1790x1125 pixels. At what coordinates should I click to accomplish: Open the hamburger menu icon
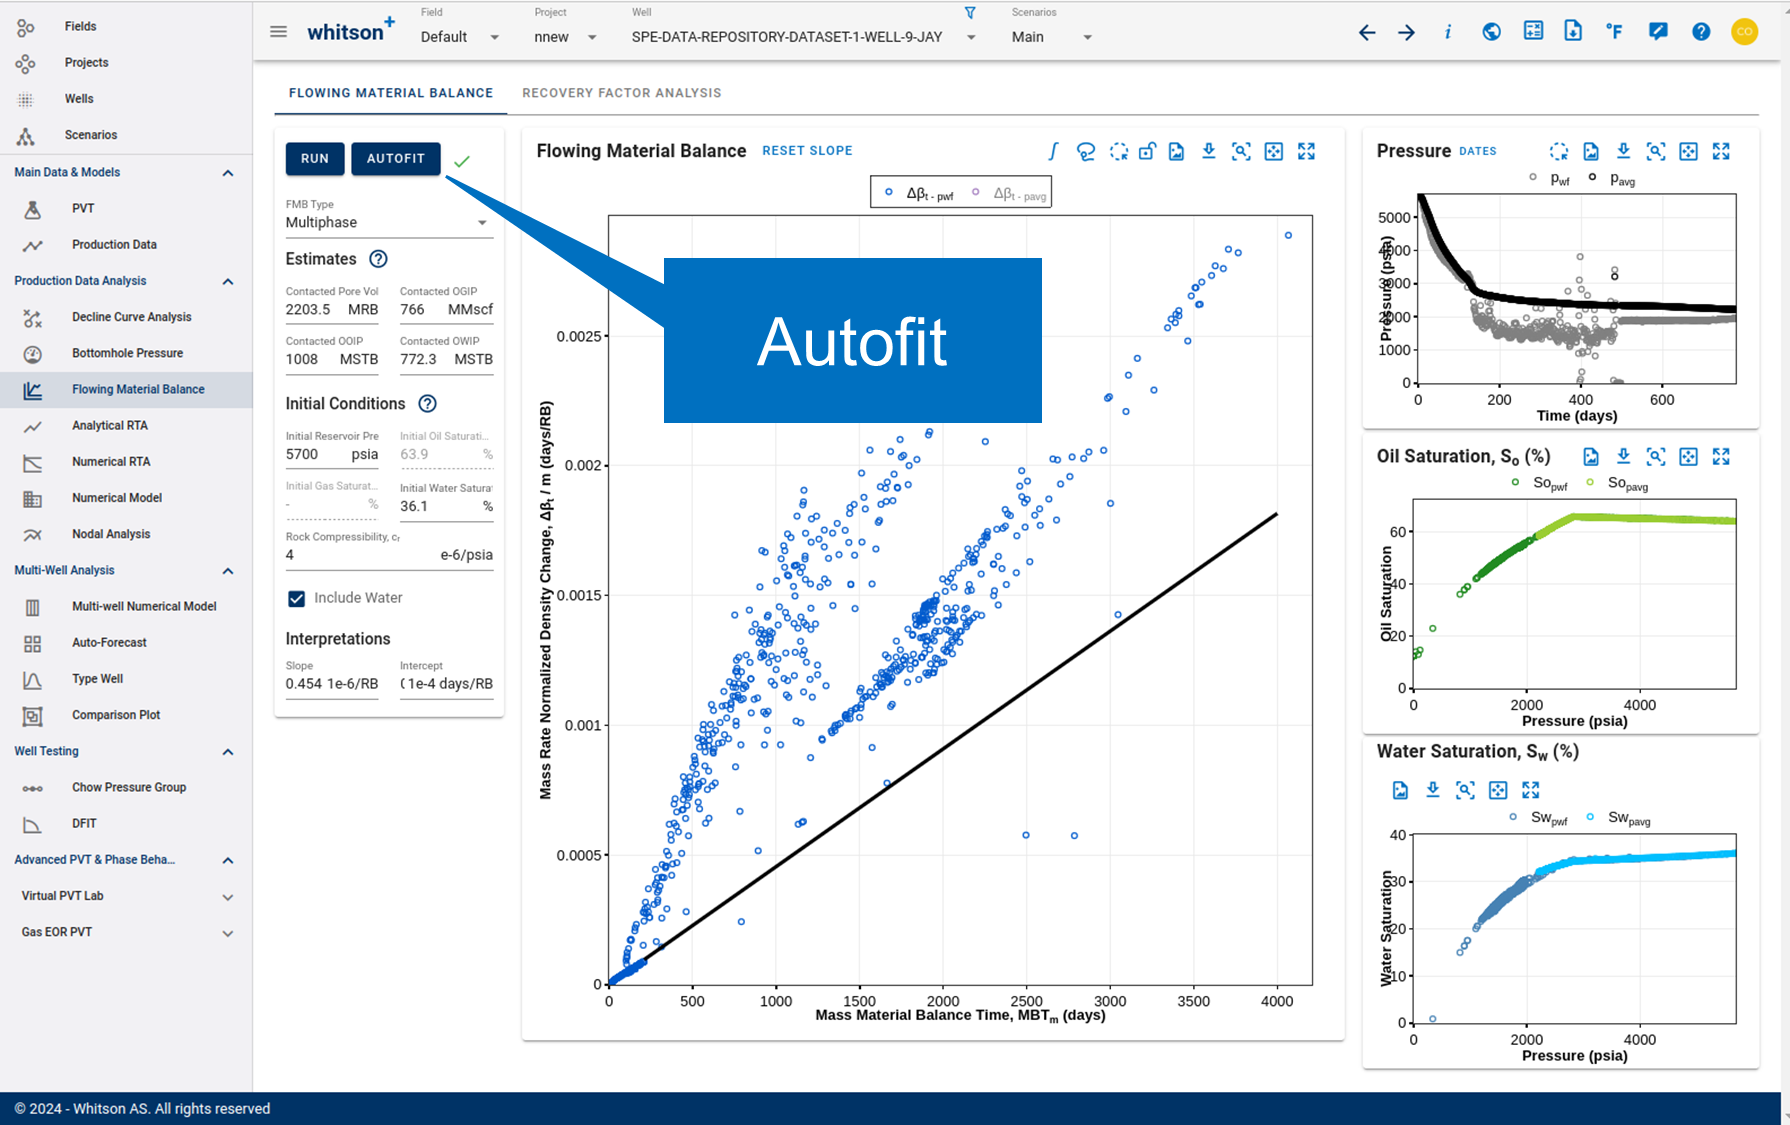279,32
